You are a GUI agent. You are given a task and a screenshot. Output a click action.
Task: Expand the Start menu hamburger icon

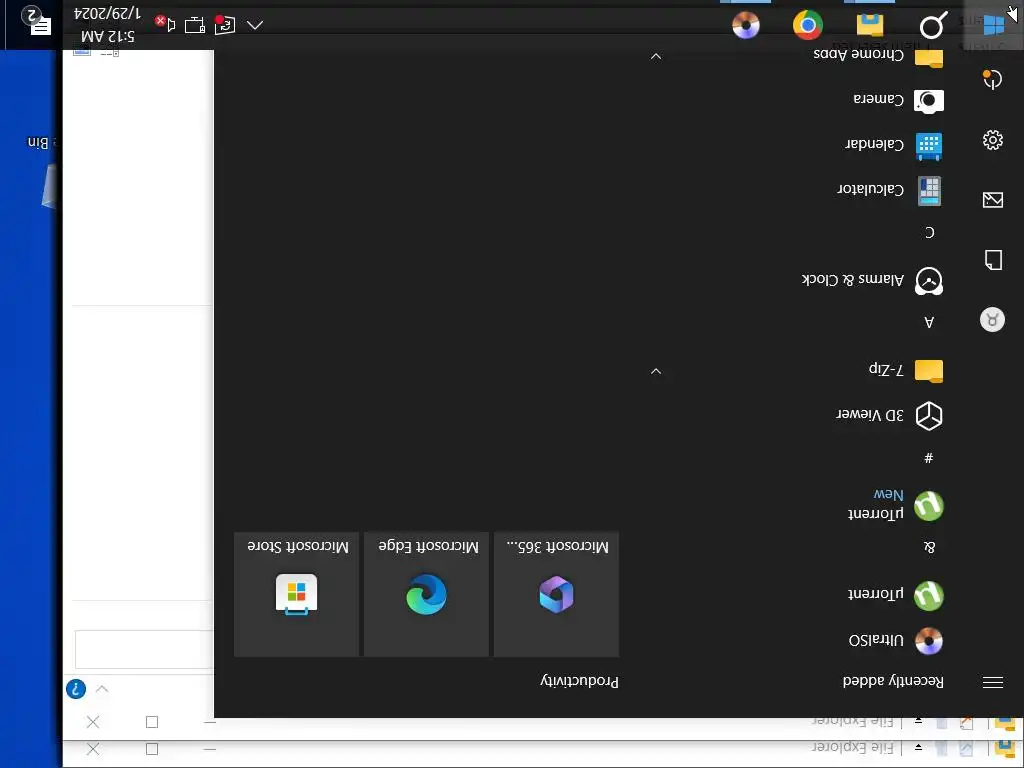tap(993, 682)
